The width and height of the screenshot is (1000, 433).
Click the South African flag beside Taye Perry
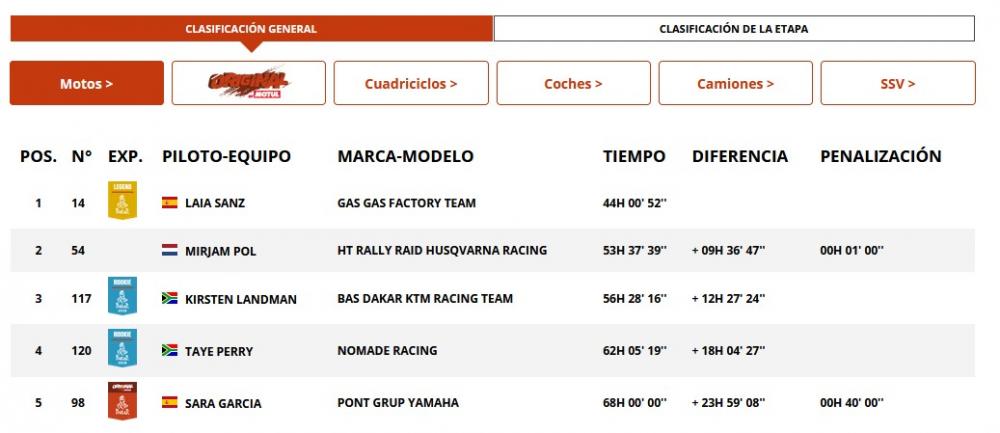pyautogui.click(x=170, y=351)
